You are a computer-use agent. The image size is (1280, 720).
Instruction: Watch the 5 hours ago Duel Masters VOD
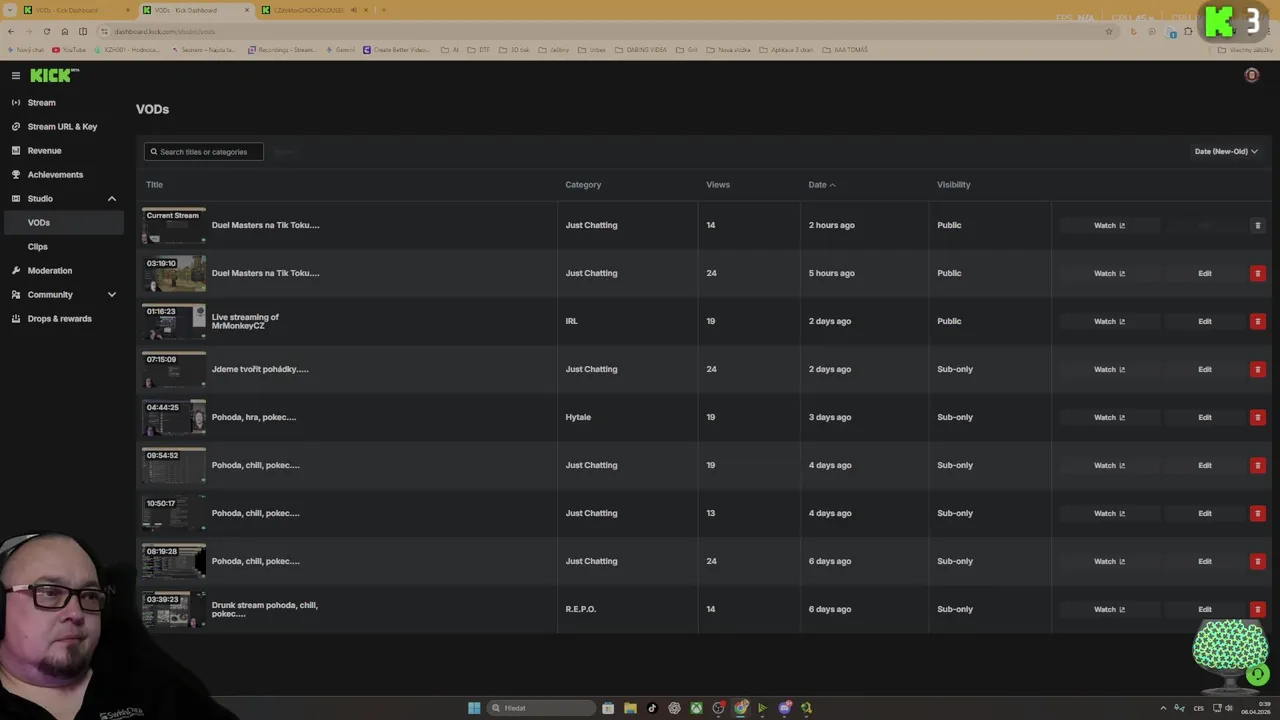click(1109, 273)
